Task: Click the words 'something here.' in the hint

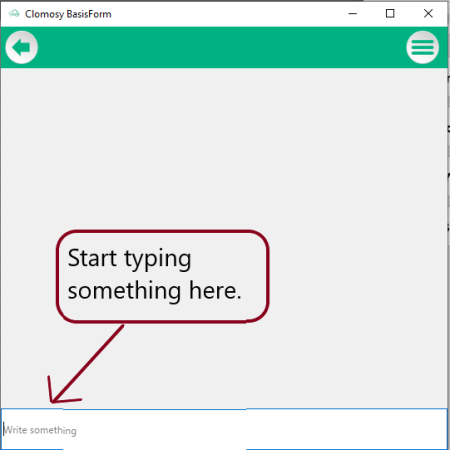Action: pyautogui.click(x=154, y=291)
